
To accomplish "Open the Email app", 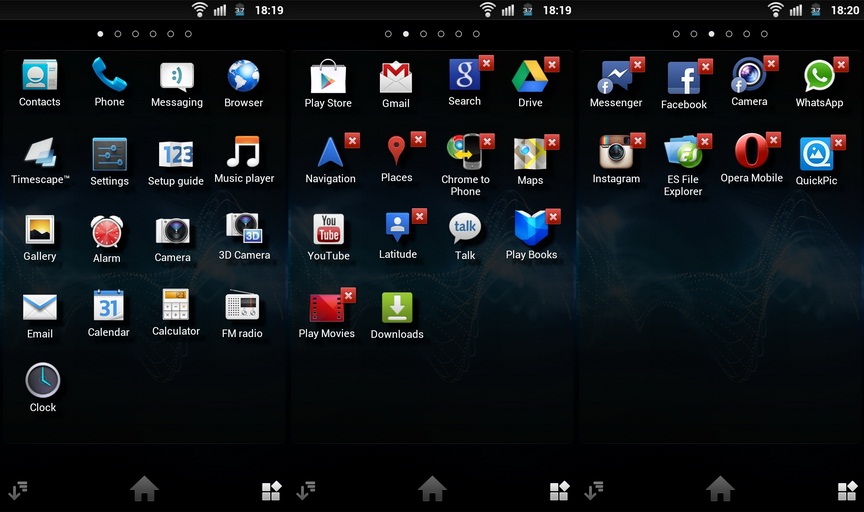I will (40, 307).
